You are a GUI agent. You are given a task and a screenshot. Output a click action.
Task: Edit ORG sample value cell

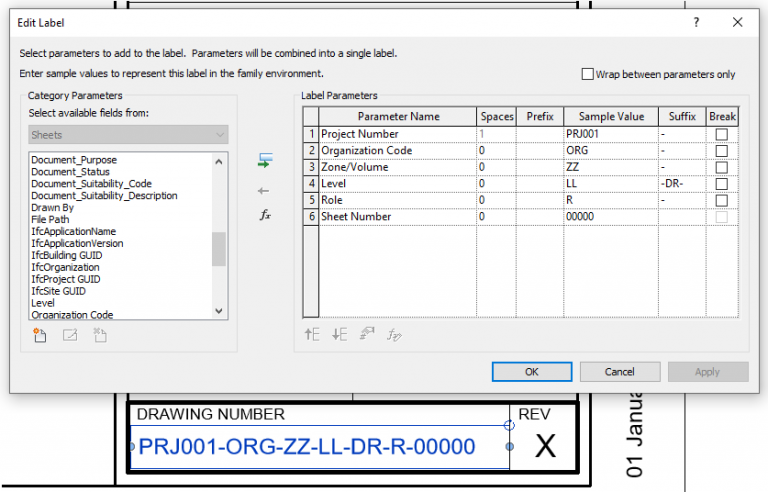611,150
